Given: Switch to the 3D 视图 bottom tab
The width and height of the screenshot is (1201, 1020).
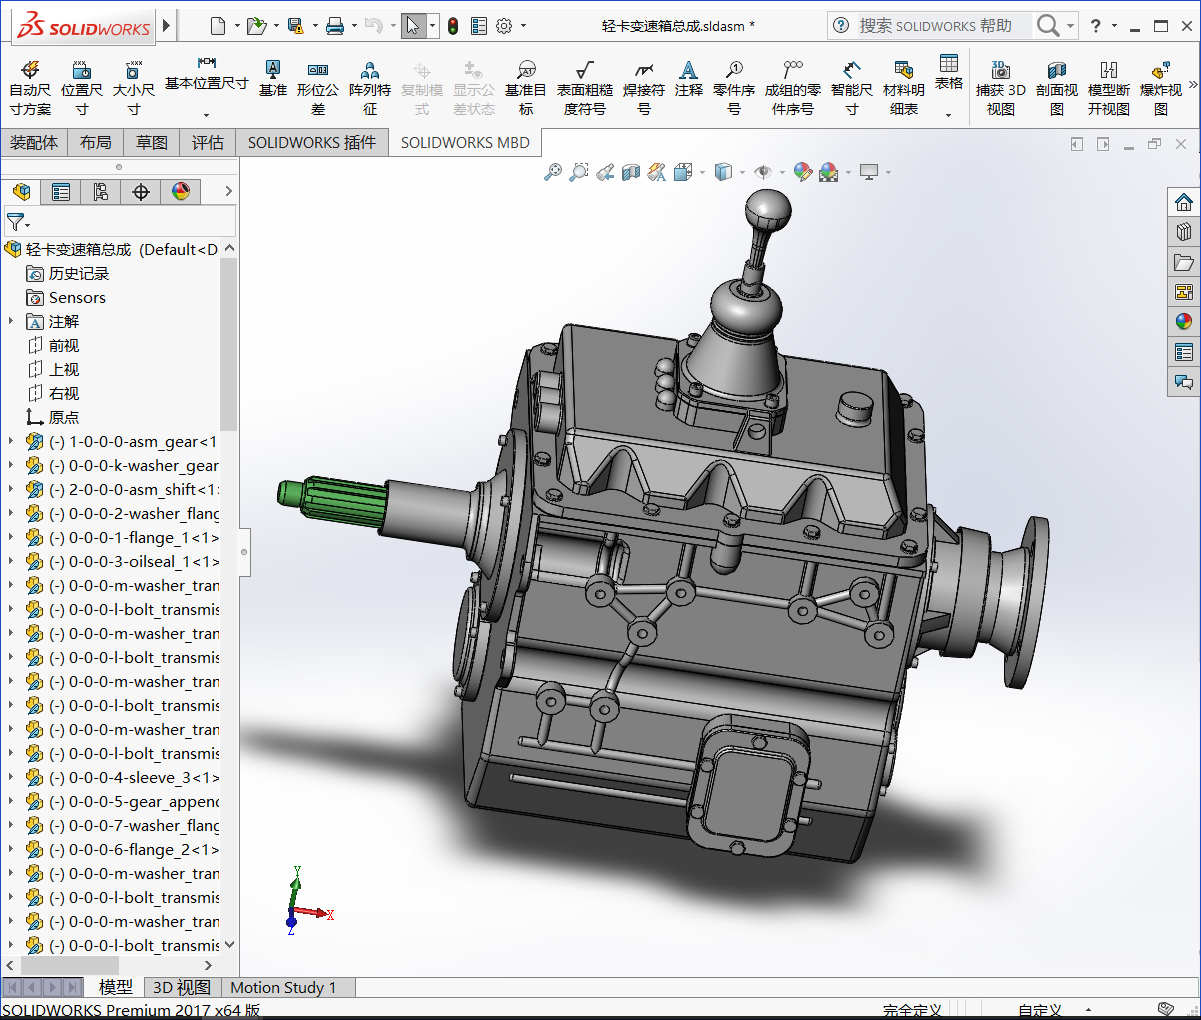Looking at the screenshot, I should [181, 987].
